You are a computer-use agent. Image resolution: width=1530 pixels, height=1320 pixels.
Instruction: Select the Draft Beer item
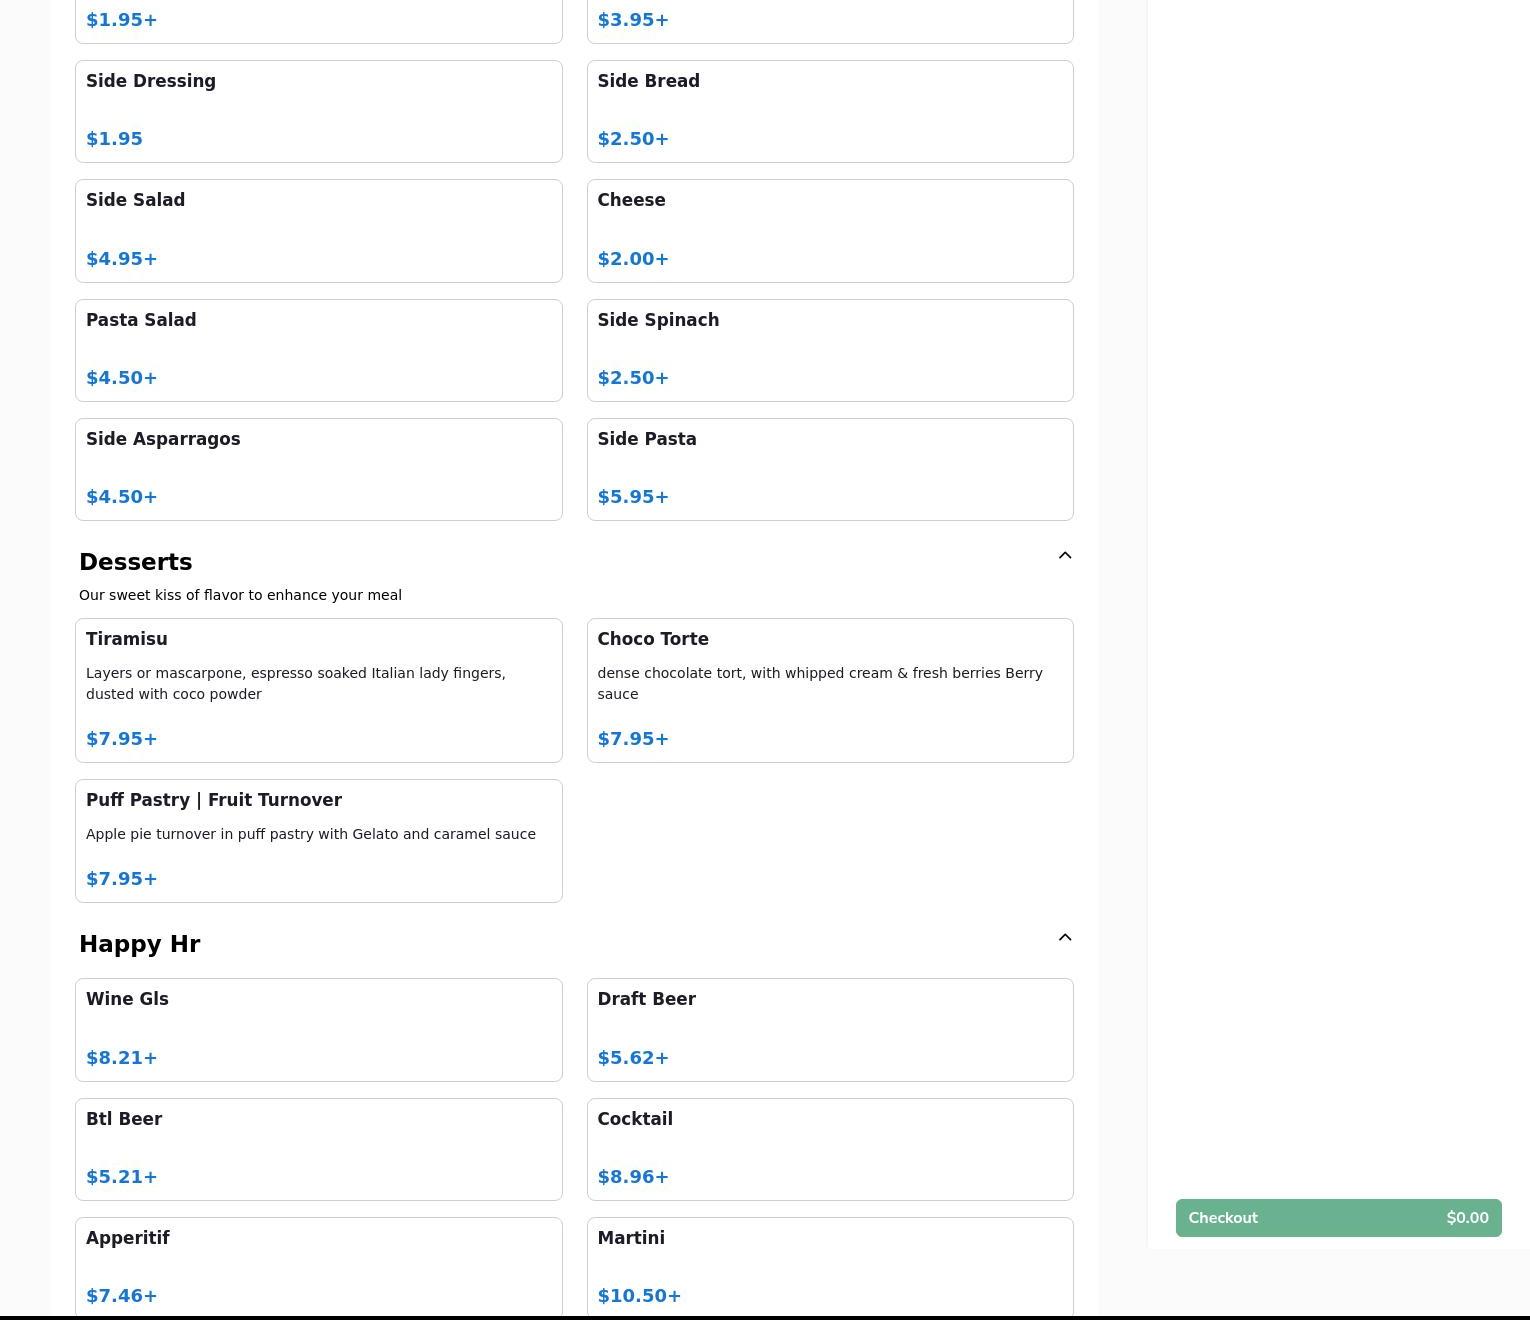pyautogui.click(x=829, y=1029)
